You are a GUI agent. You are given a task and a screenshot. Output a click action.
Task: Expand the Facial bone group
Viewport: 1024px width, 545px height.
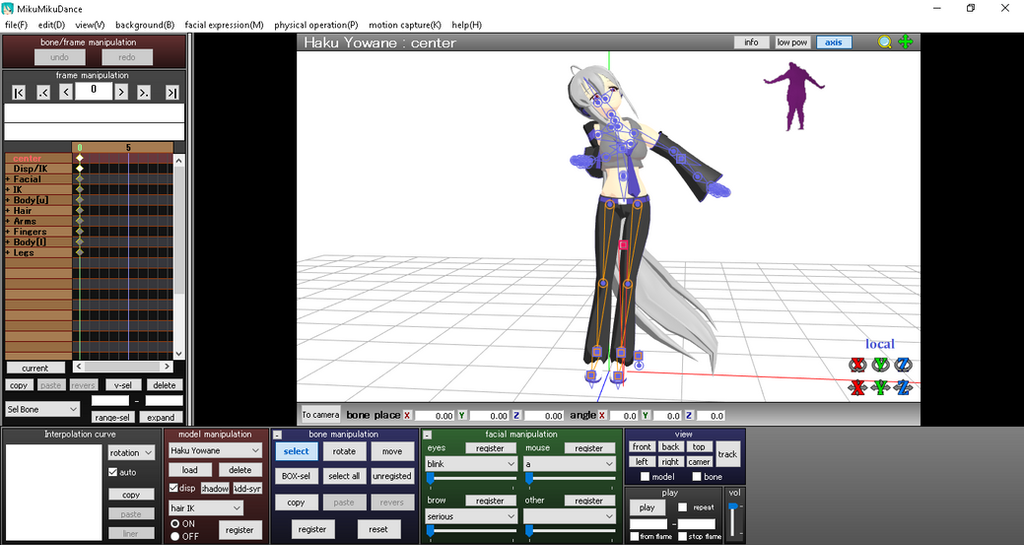tap(8, 179)
